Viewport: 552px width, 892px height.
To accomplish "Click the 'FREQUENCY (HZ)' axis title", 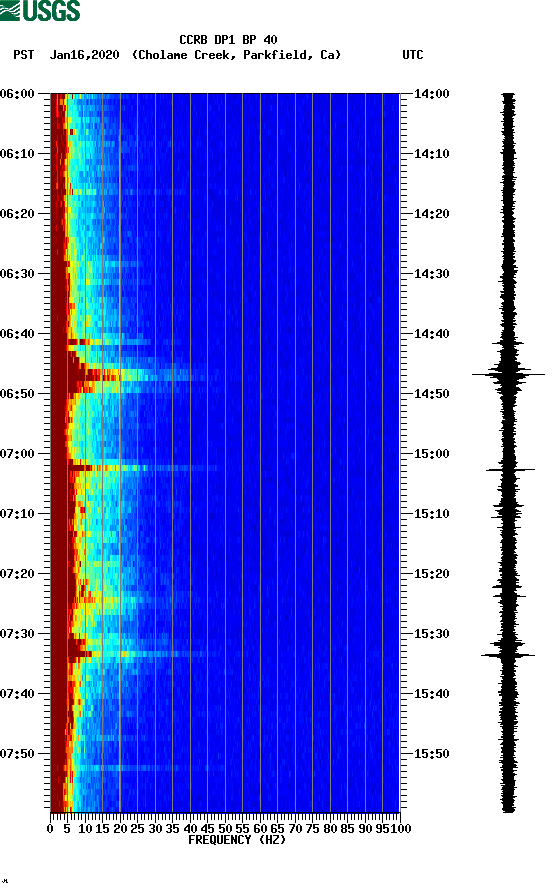I will click(x=237, y=840).
